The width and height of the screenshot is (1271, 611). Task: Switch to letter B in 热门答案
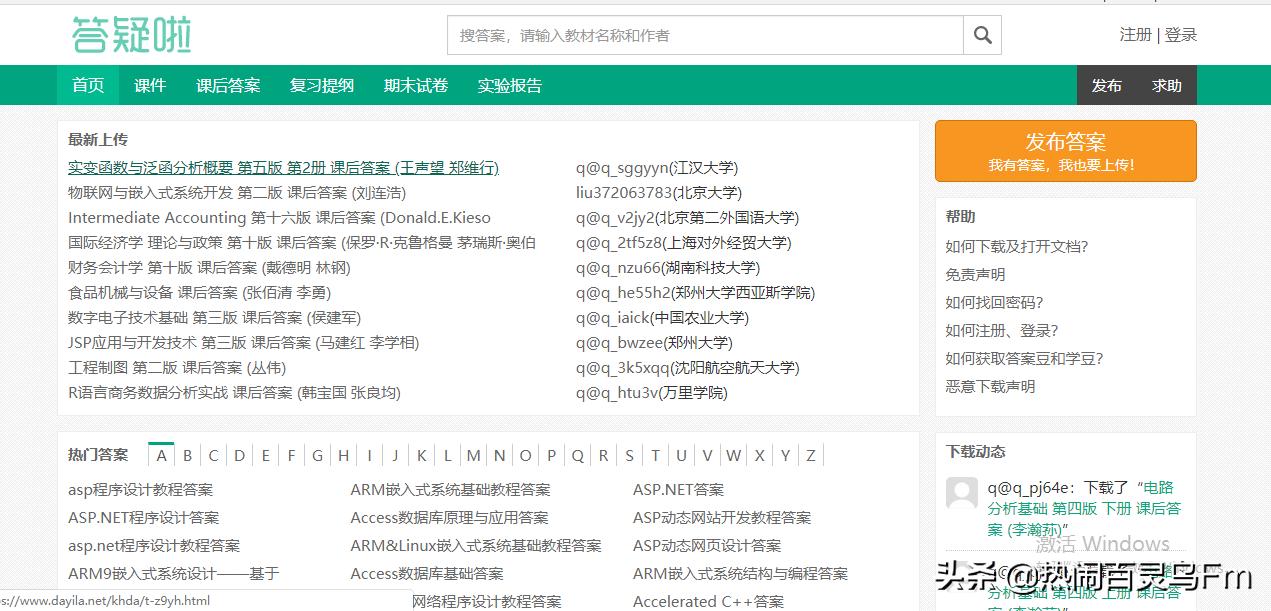[x=187, y=455]
